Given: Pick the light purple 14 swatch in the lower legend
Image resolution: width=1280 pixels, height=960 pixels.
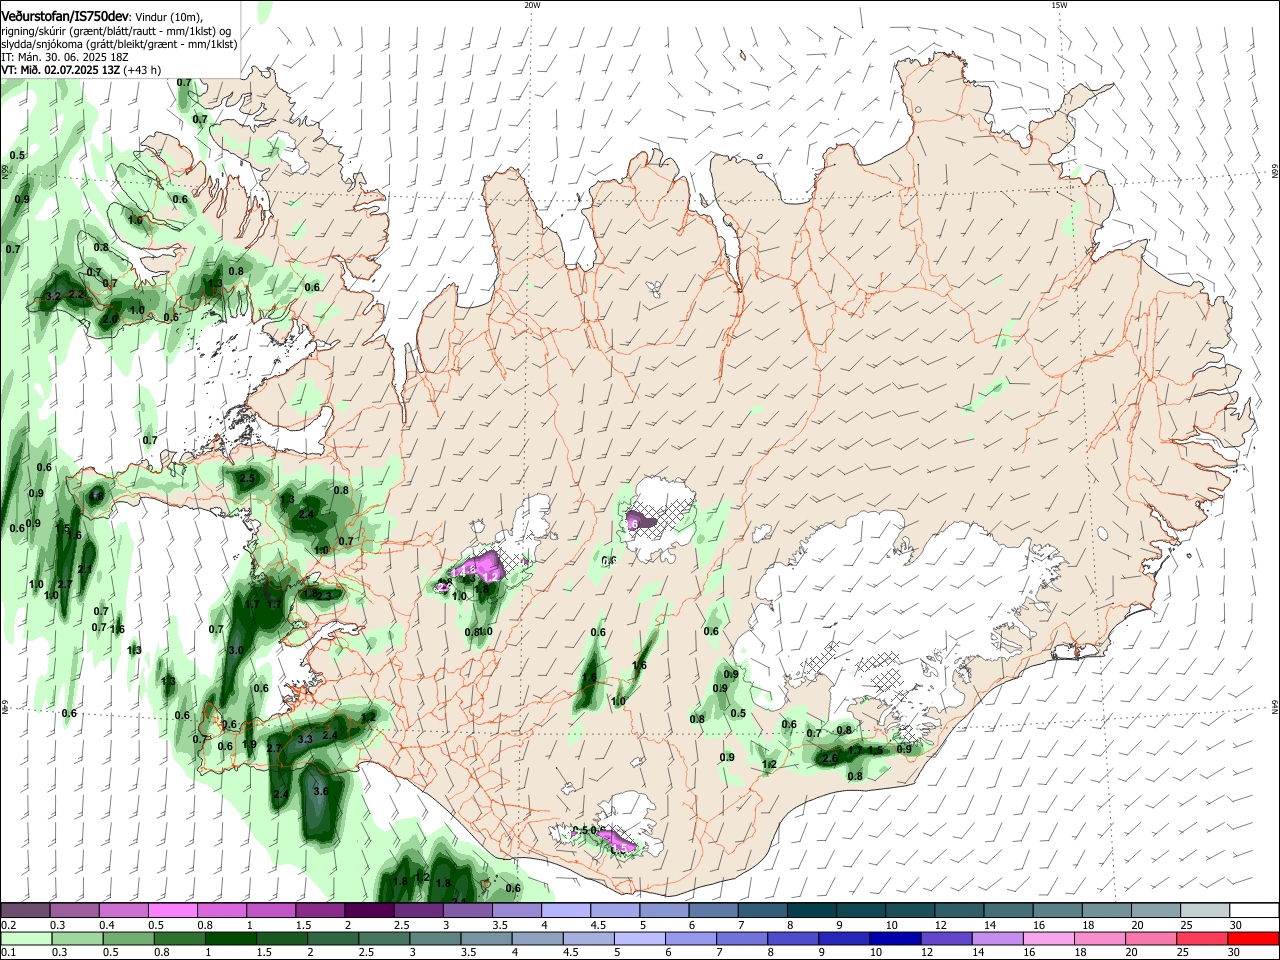Looking at the screenshot, I should pyautogui.click(x=996, y=939).
